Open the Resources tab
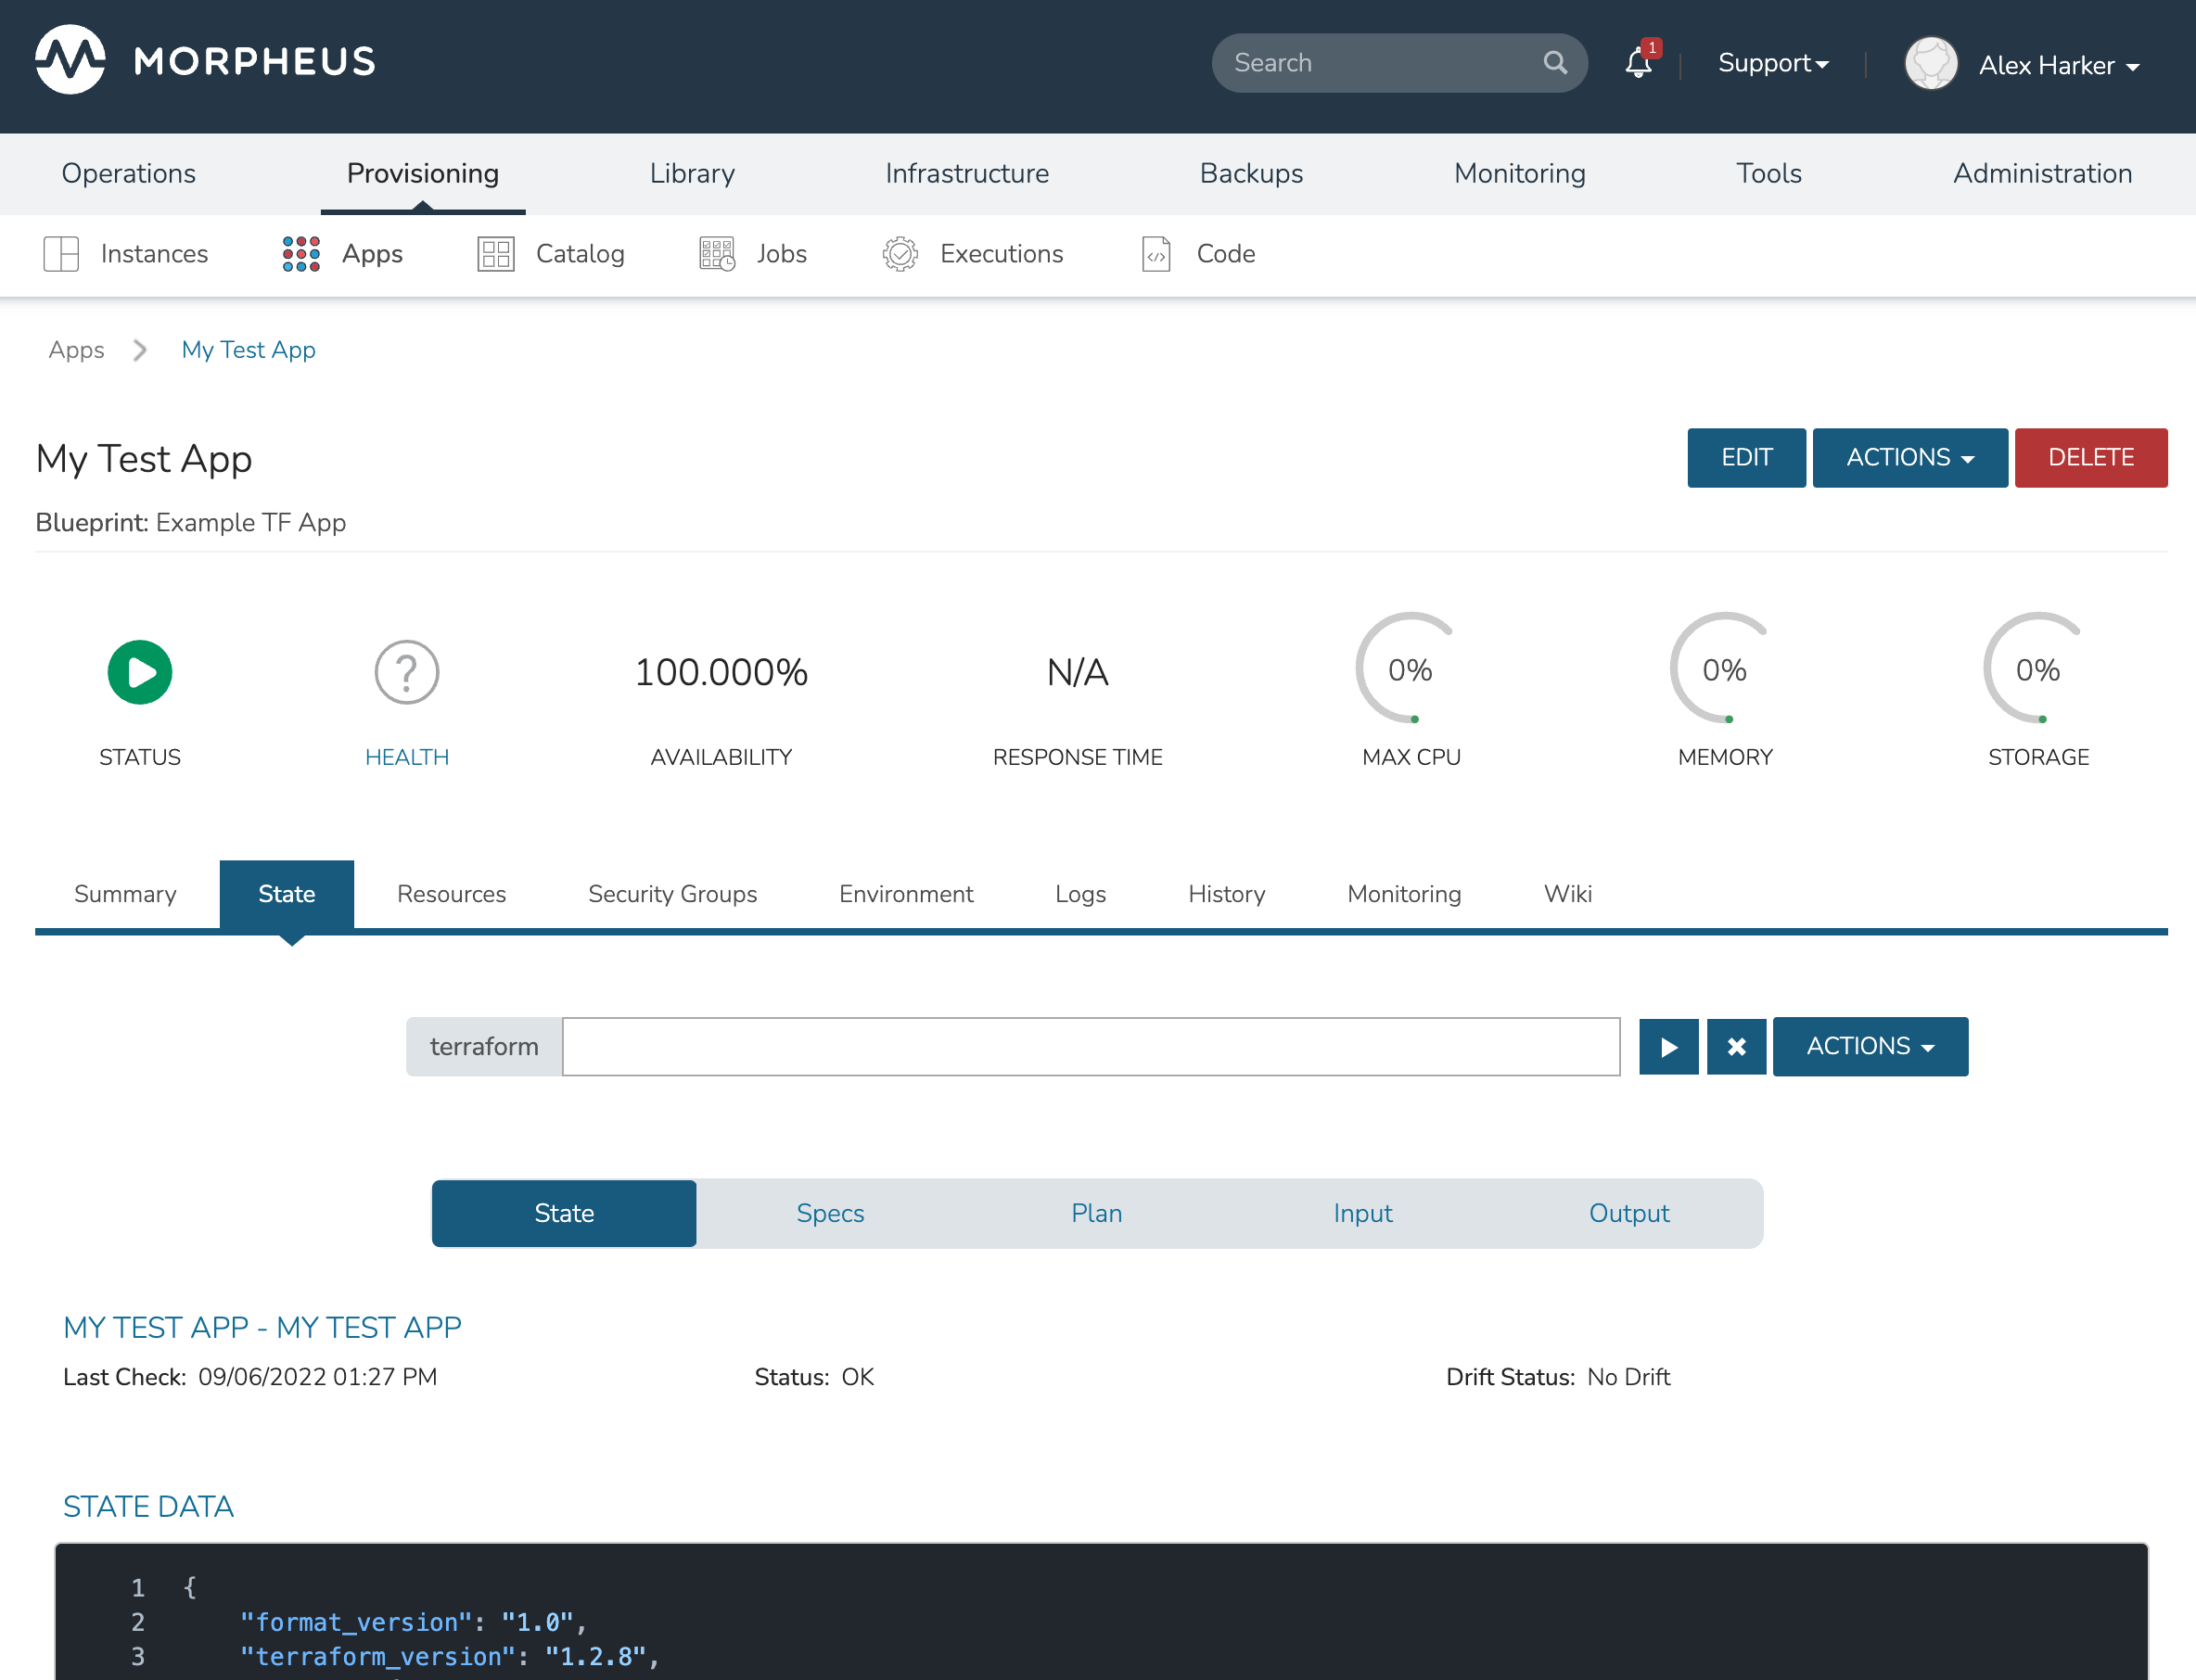 [x=451, y=894]
